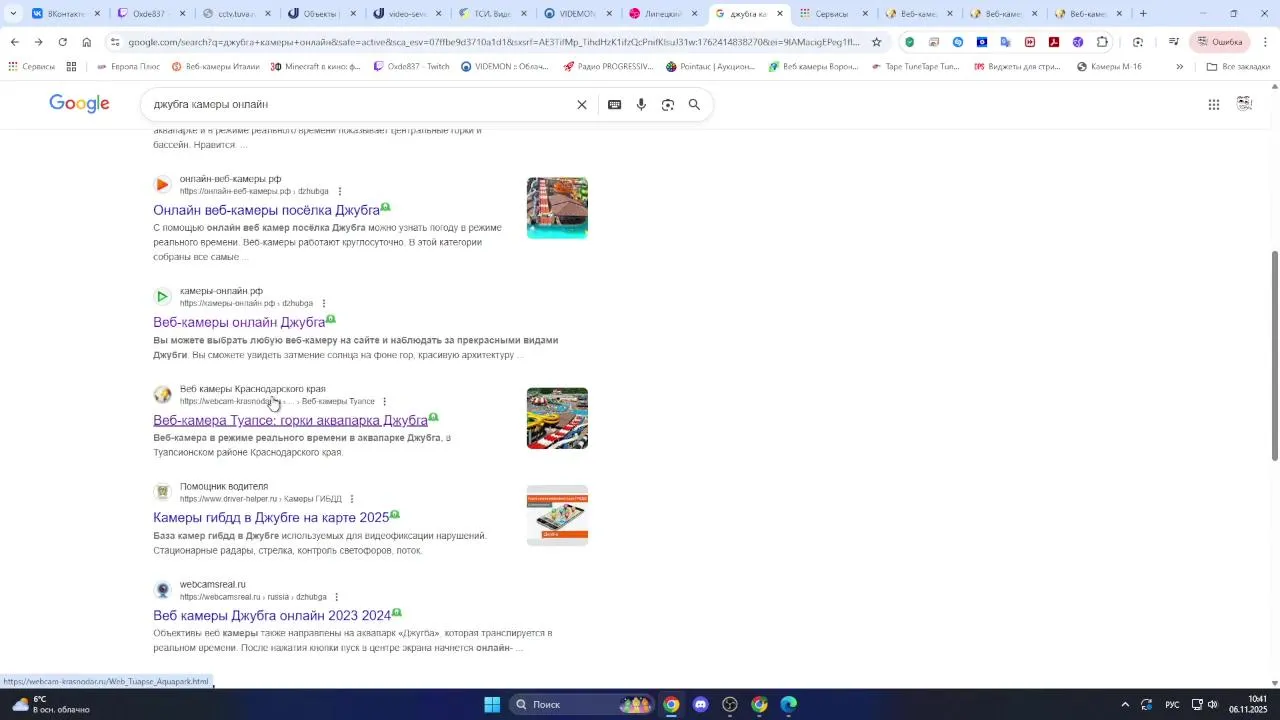Show hidden system tray icons
Screen dimensions: 1280x720
coord(1125,704)
